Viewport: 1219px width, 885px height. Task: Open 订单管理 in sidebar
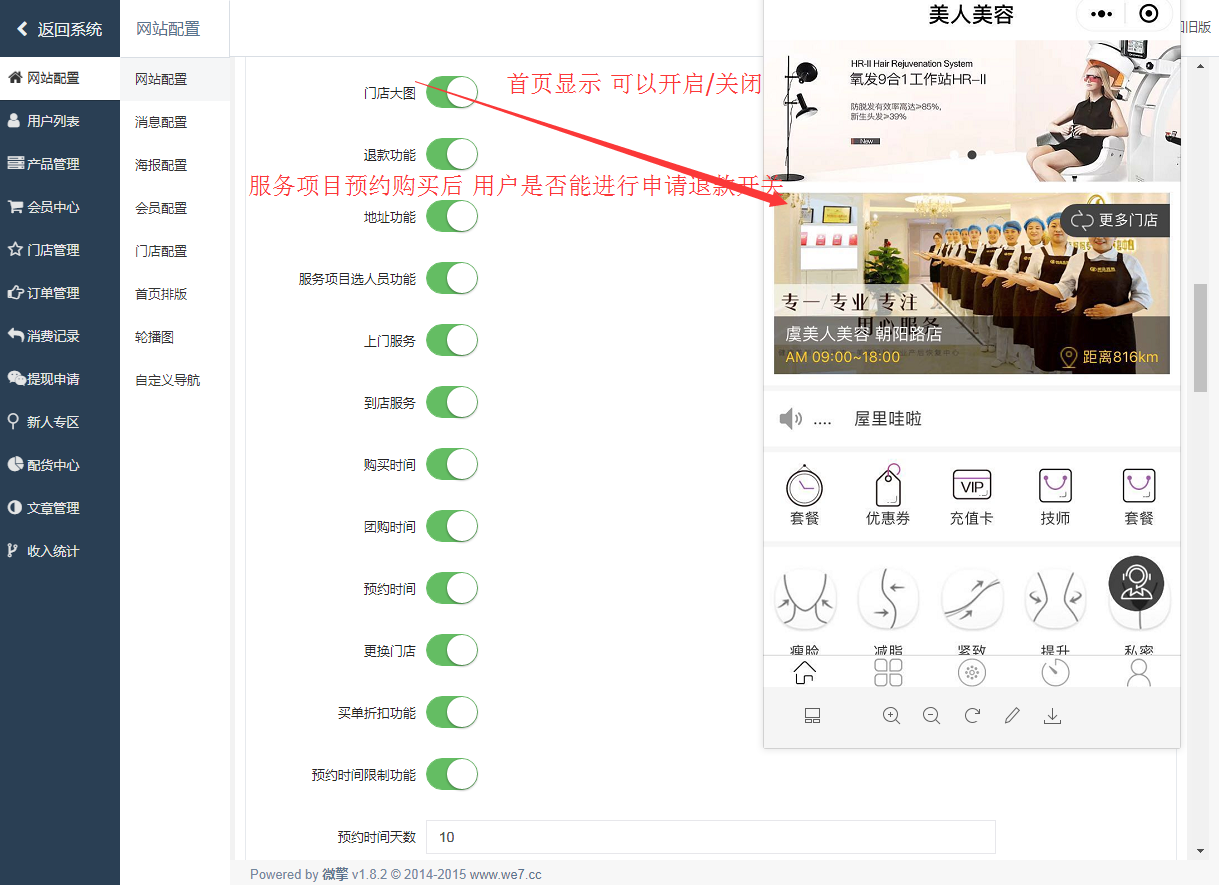tap(60, 293)
